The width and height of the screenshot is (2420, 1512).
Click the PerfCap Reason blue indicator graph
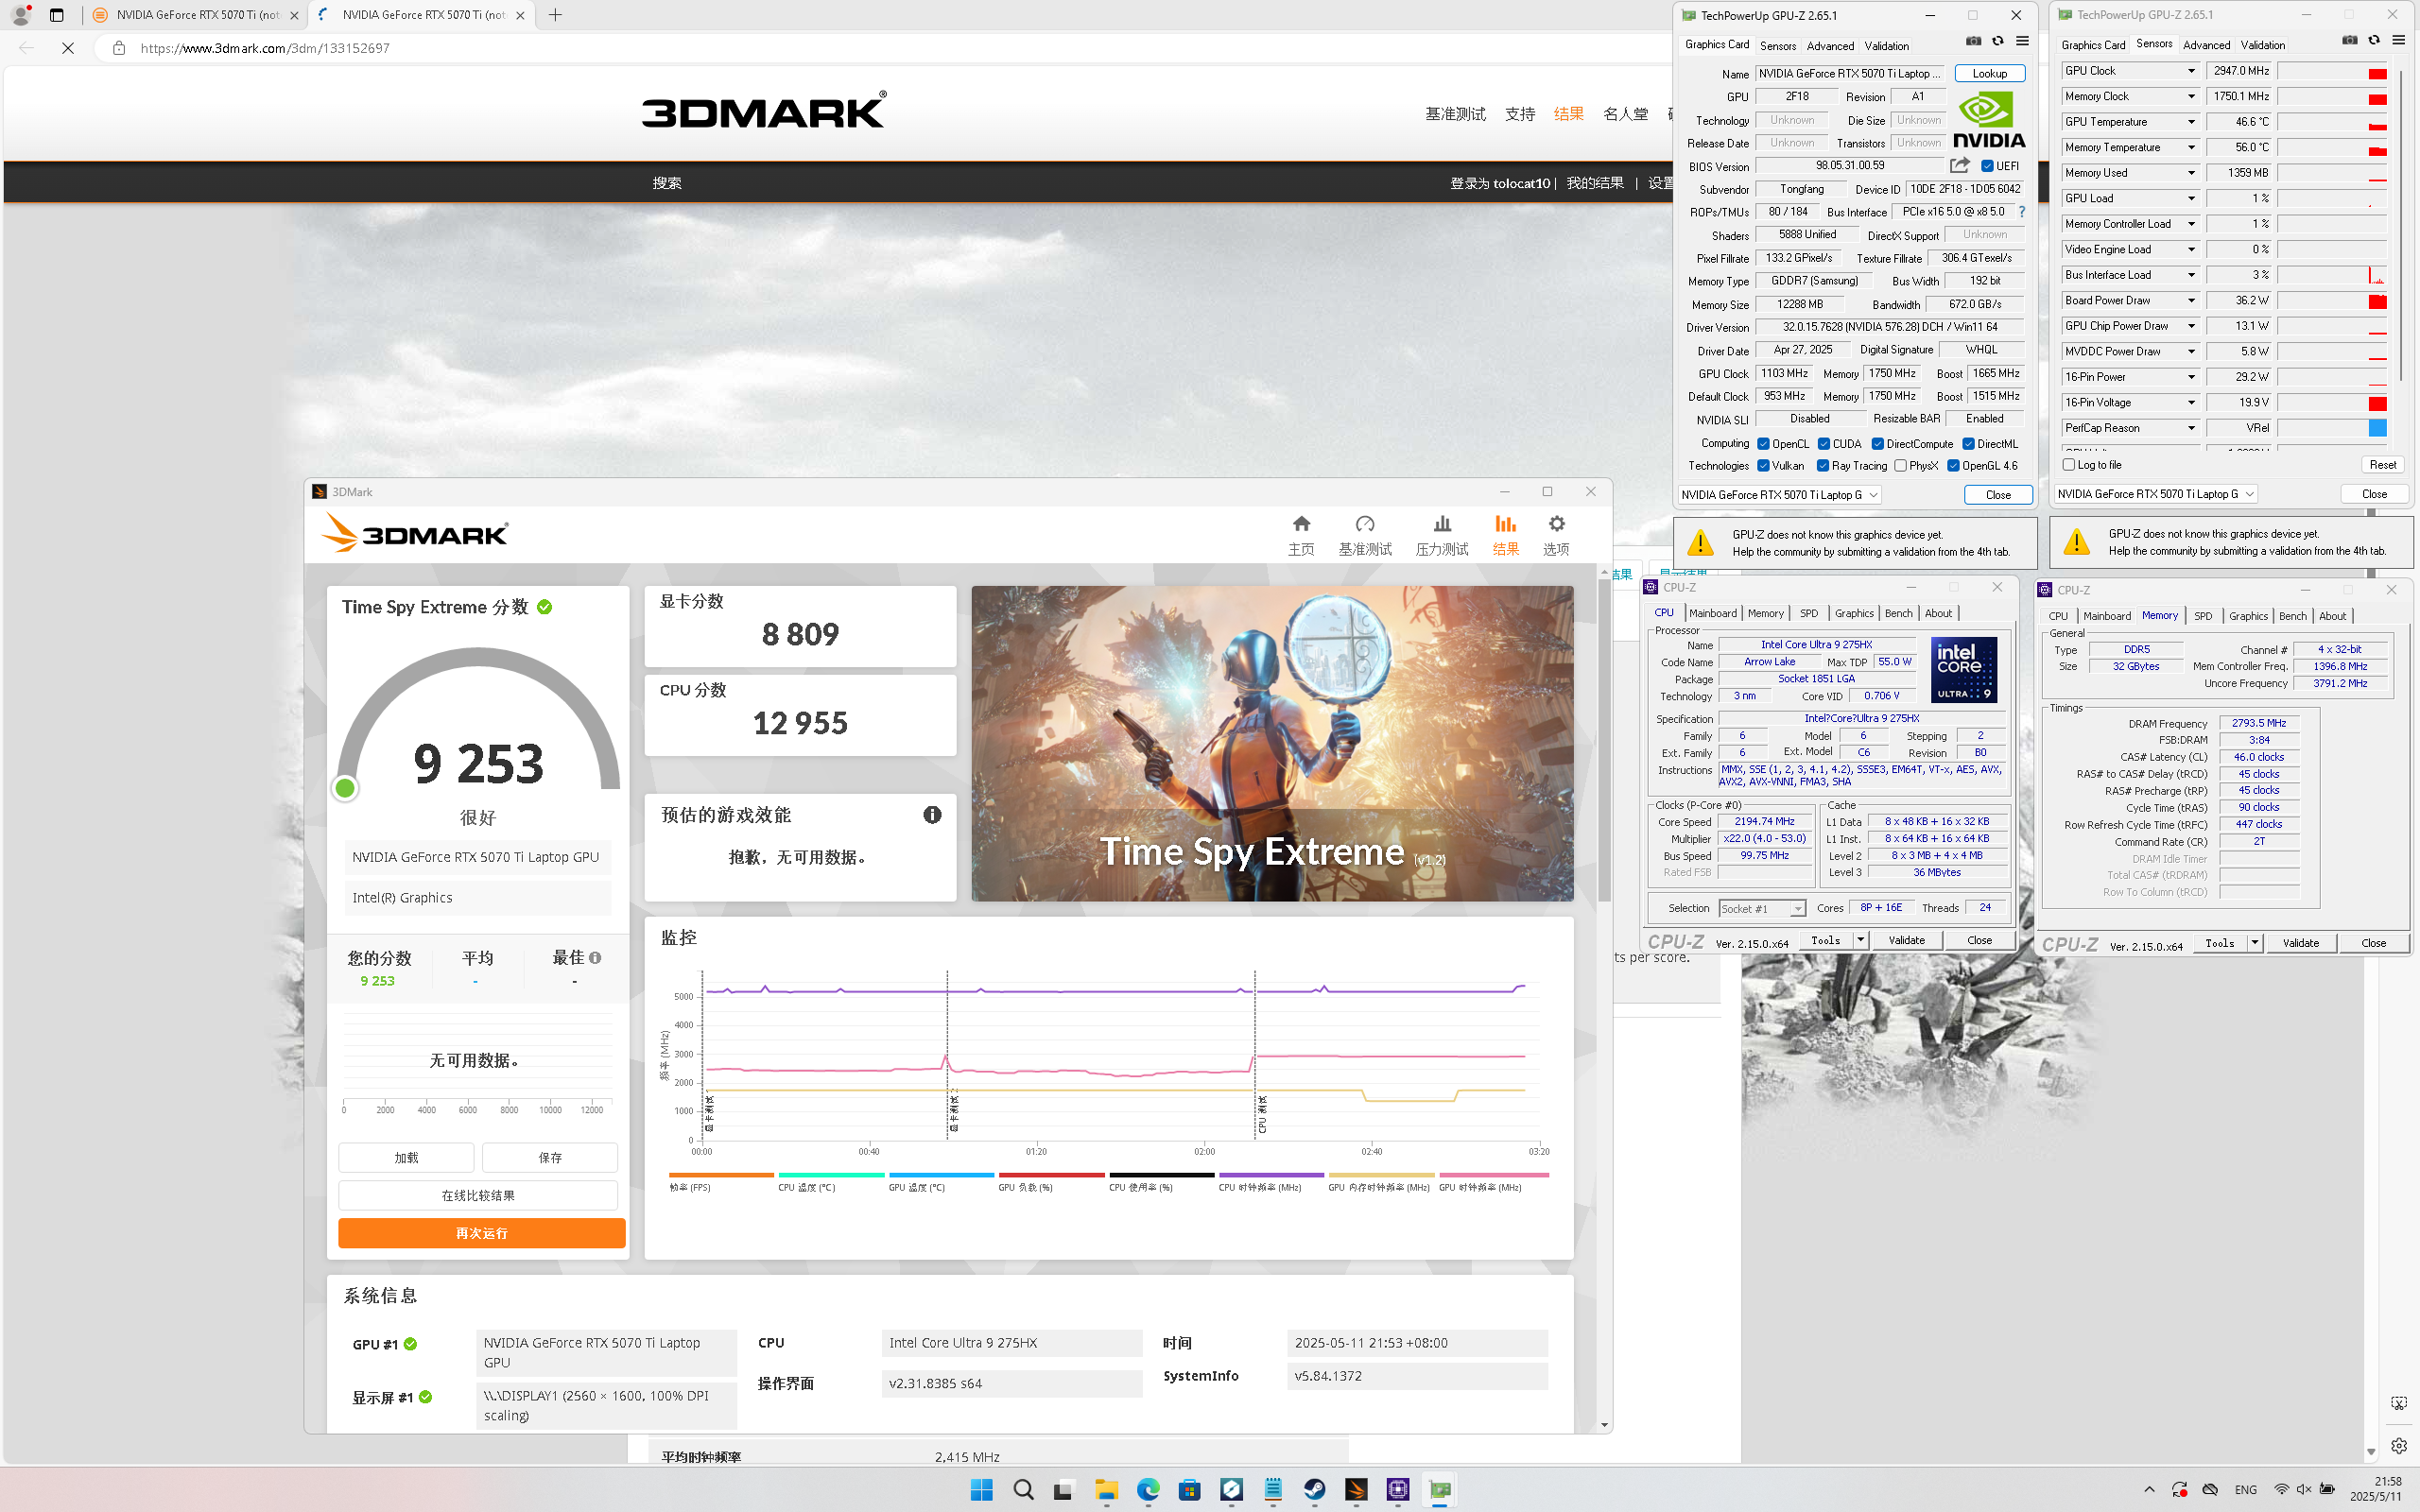pyautogui.click(x=2333, y=428)
